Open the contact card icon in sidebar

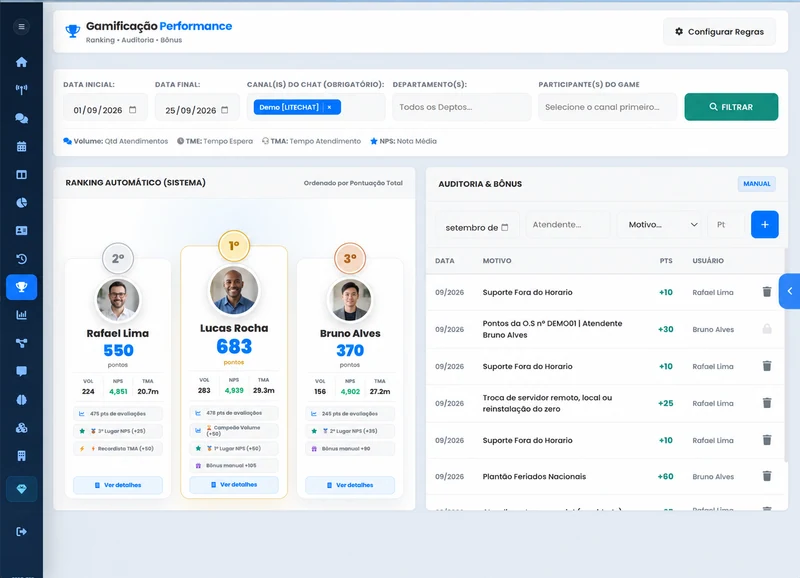(x=21, y=231)
